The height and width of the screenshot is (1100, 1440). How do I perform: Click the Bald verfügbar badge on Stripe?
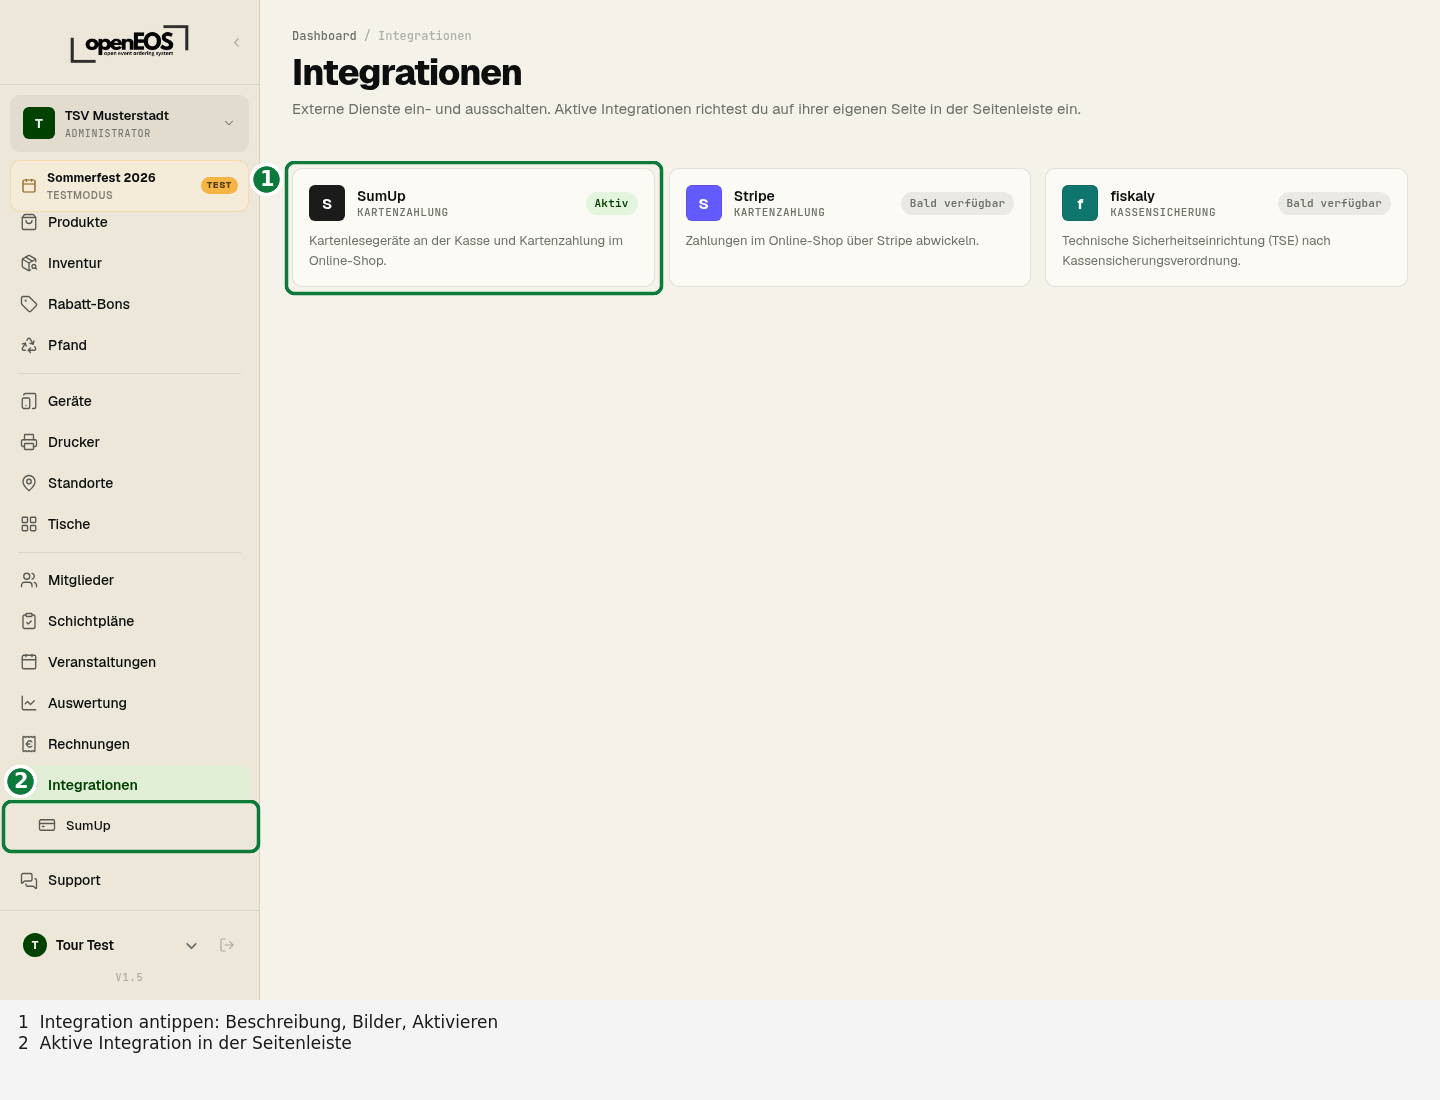[x=957, y=203]
